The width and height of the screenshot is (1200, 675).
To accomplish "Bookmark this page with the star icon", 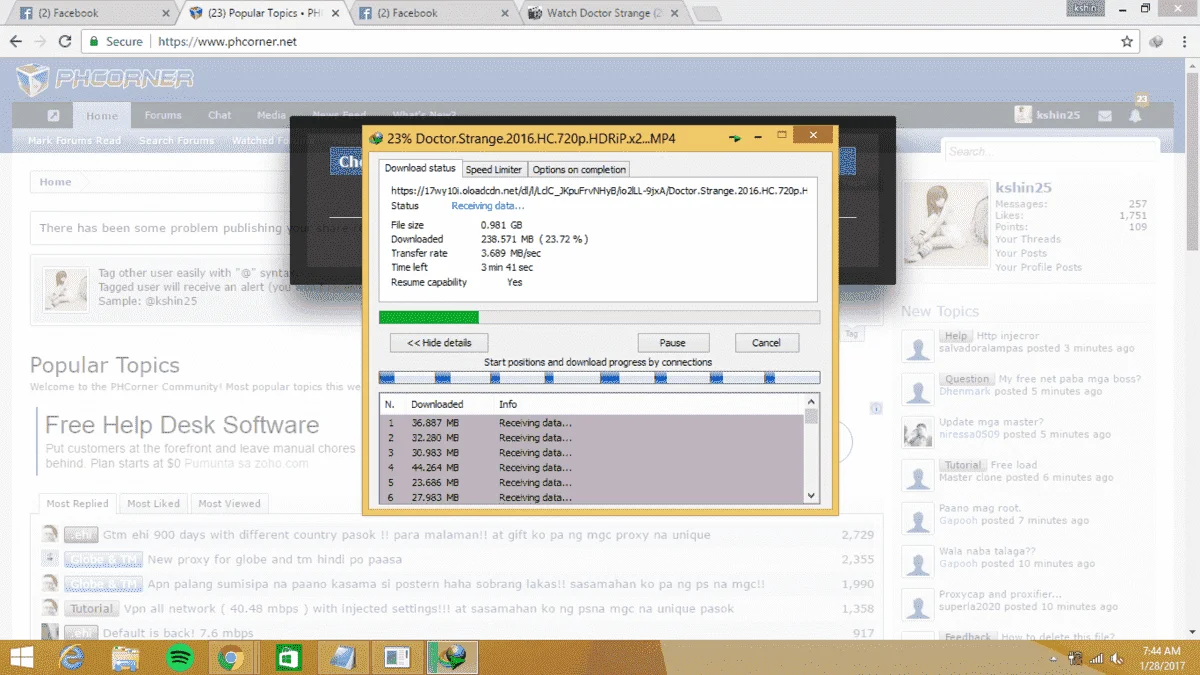I will 1127,42.
